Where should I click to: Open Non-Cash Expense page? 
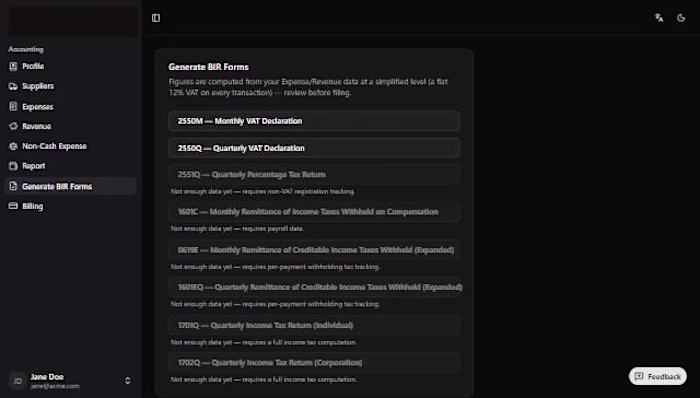click(71, 146)
